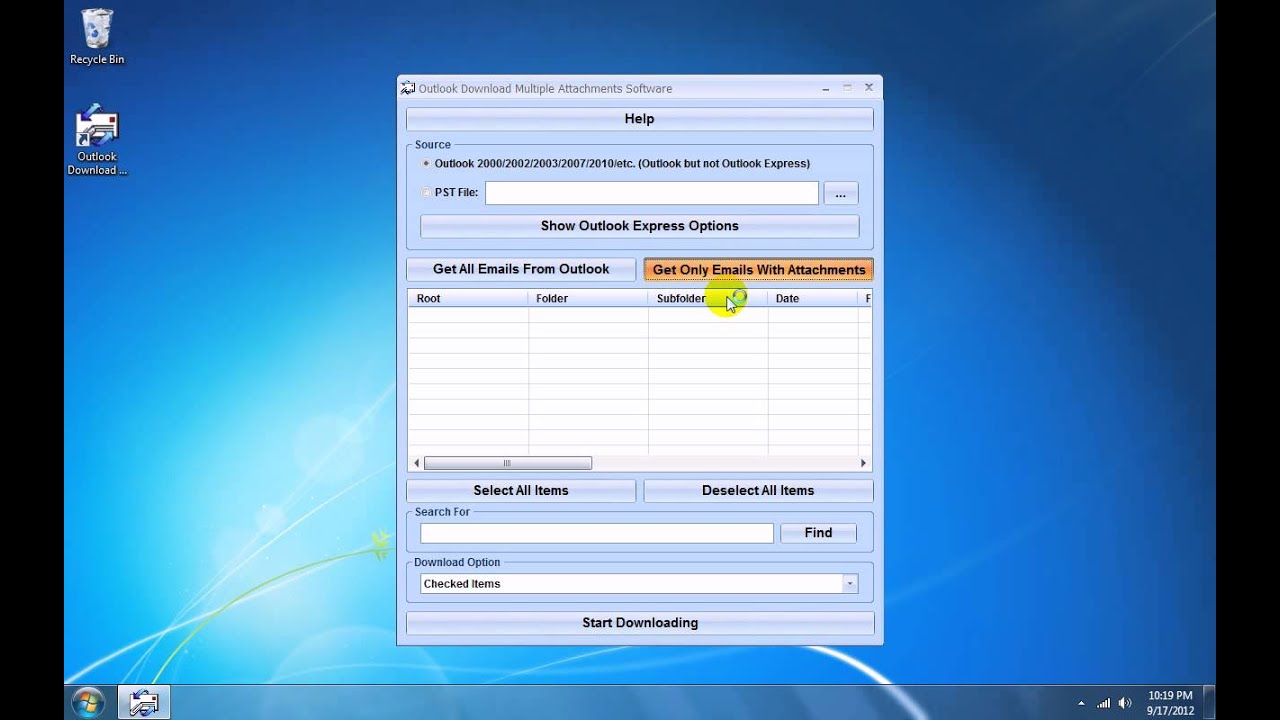Screen dimensions: 1280x720
Task: Click the list scrollbar left arrow
Action: pyautogui.click(x=416, y=463)
